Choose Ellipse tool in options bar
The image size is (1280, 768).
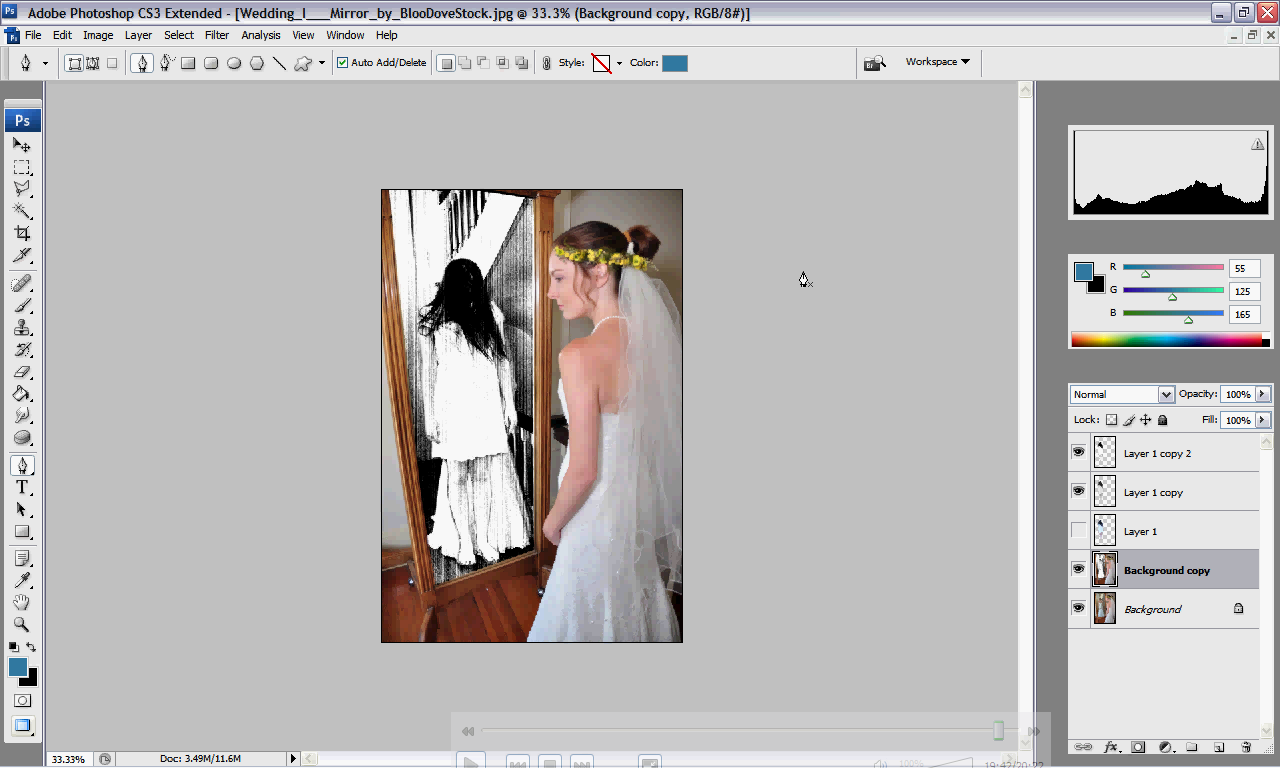pyautogui.click(x=234, y=63)
